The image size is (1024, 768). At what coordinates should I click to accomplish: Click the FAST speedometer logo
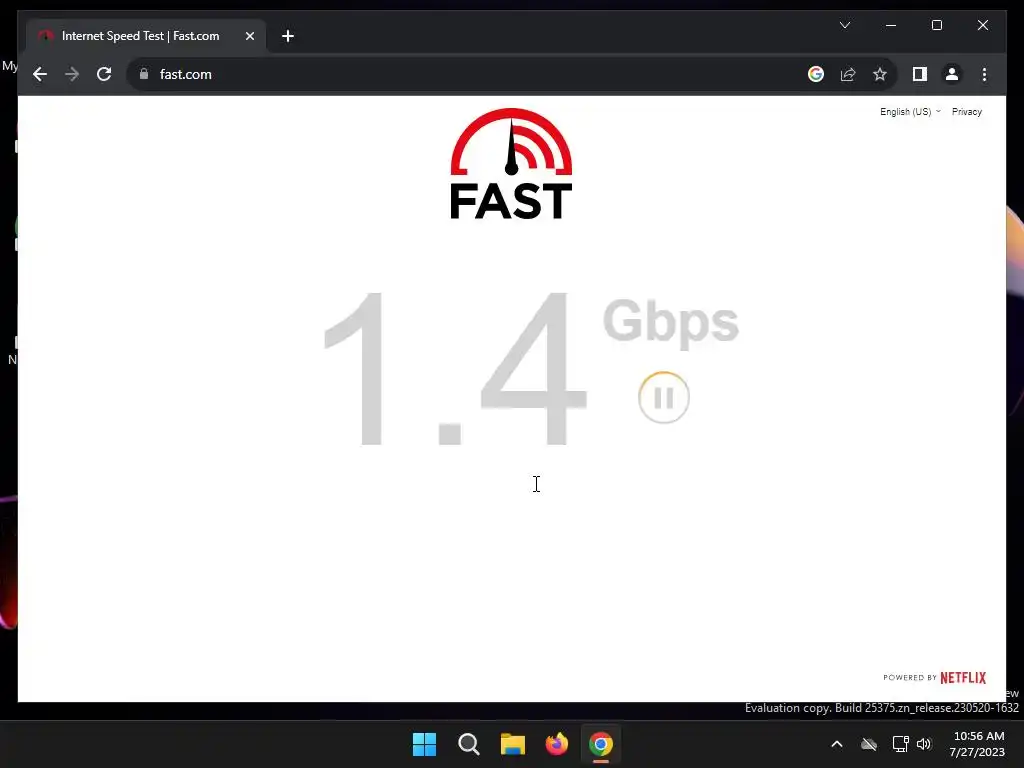(511, 164)
